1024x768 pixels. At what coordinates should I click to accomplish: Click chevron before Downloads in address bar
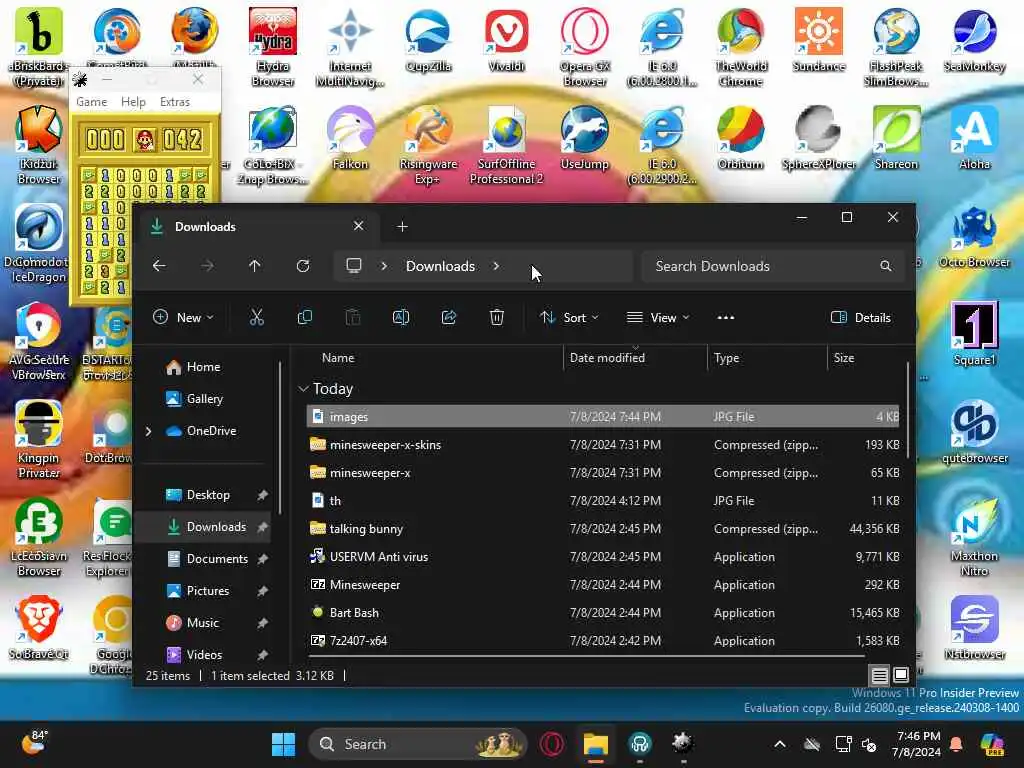click(384, 266)
